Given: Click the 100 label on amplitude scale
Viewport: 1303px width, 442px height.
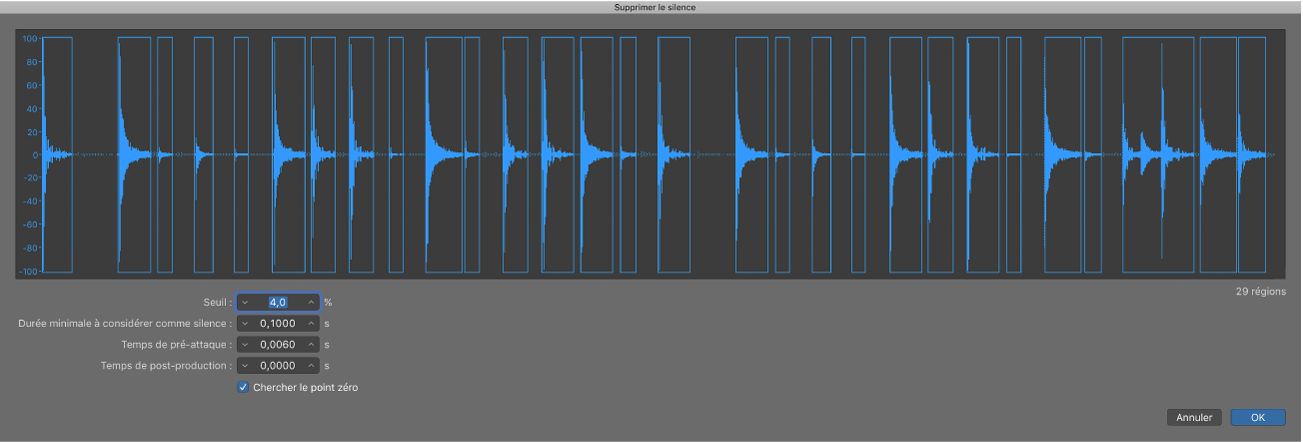Looking at the screenshot, I should [x=29, y=39].
